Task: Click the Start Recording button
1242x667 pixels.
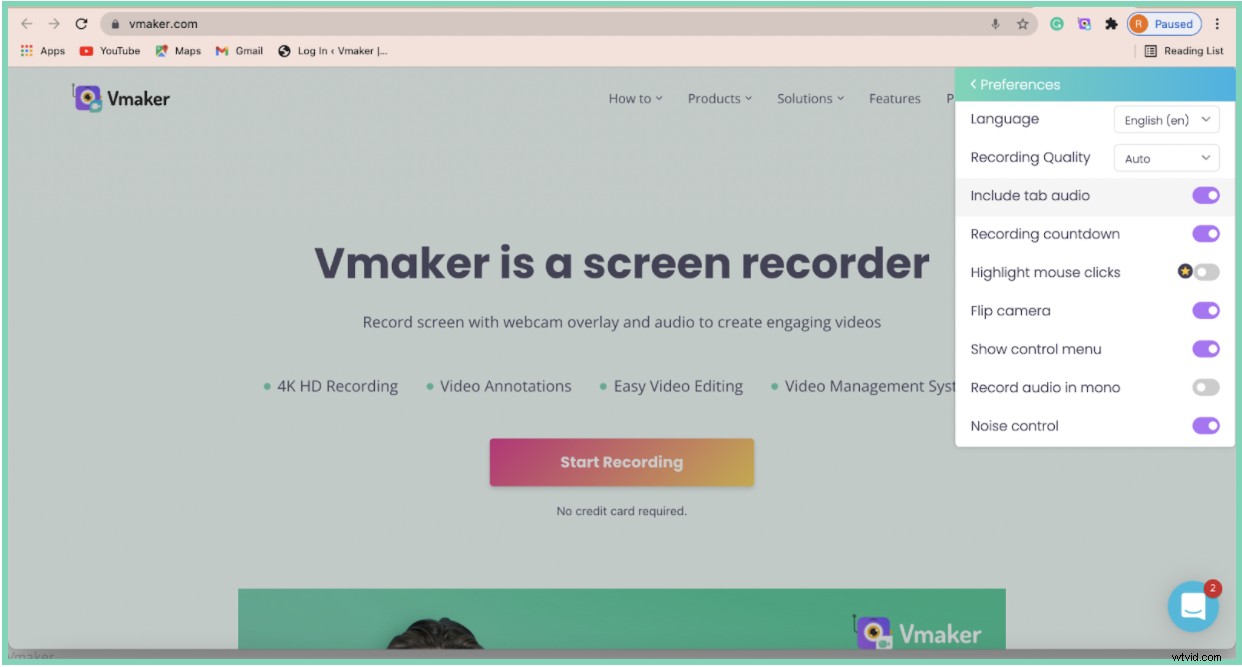Action: [621, 462]
